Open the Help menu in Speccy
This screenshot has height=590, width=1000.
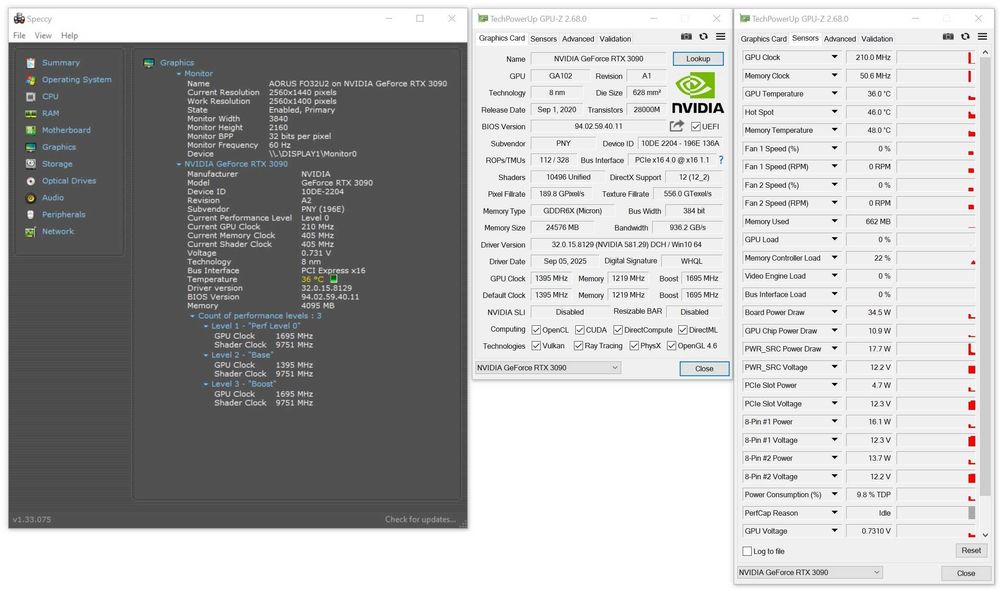point(69,35)
